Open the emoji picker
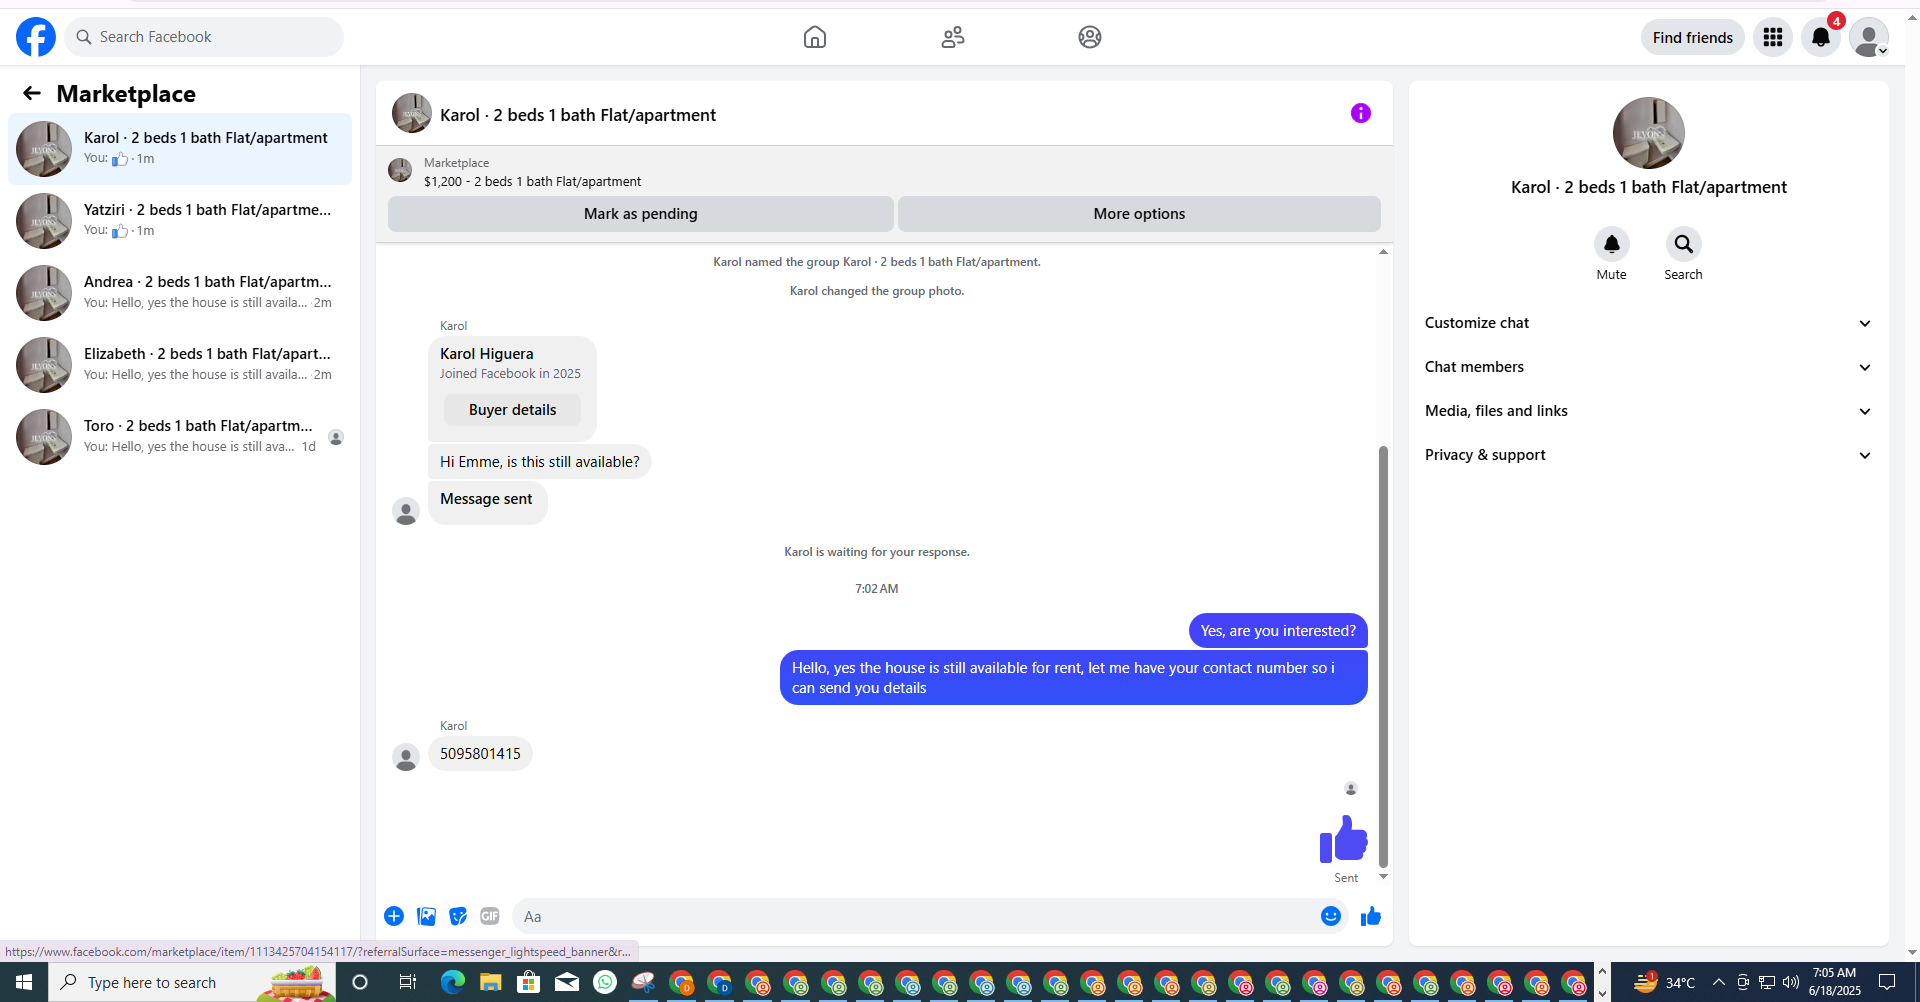Image resolution: width=1920 pixels, height=1002 pixels. pyautogui.click(x=1331, y=916)
